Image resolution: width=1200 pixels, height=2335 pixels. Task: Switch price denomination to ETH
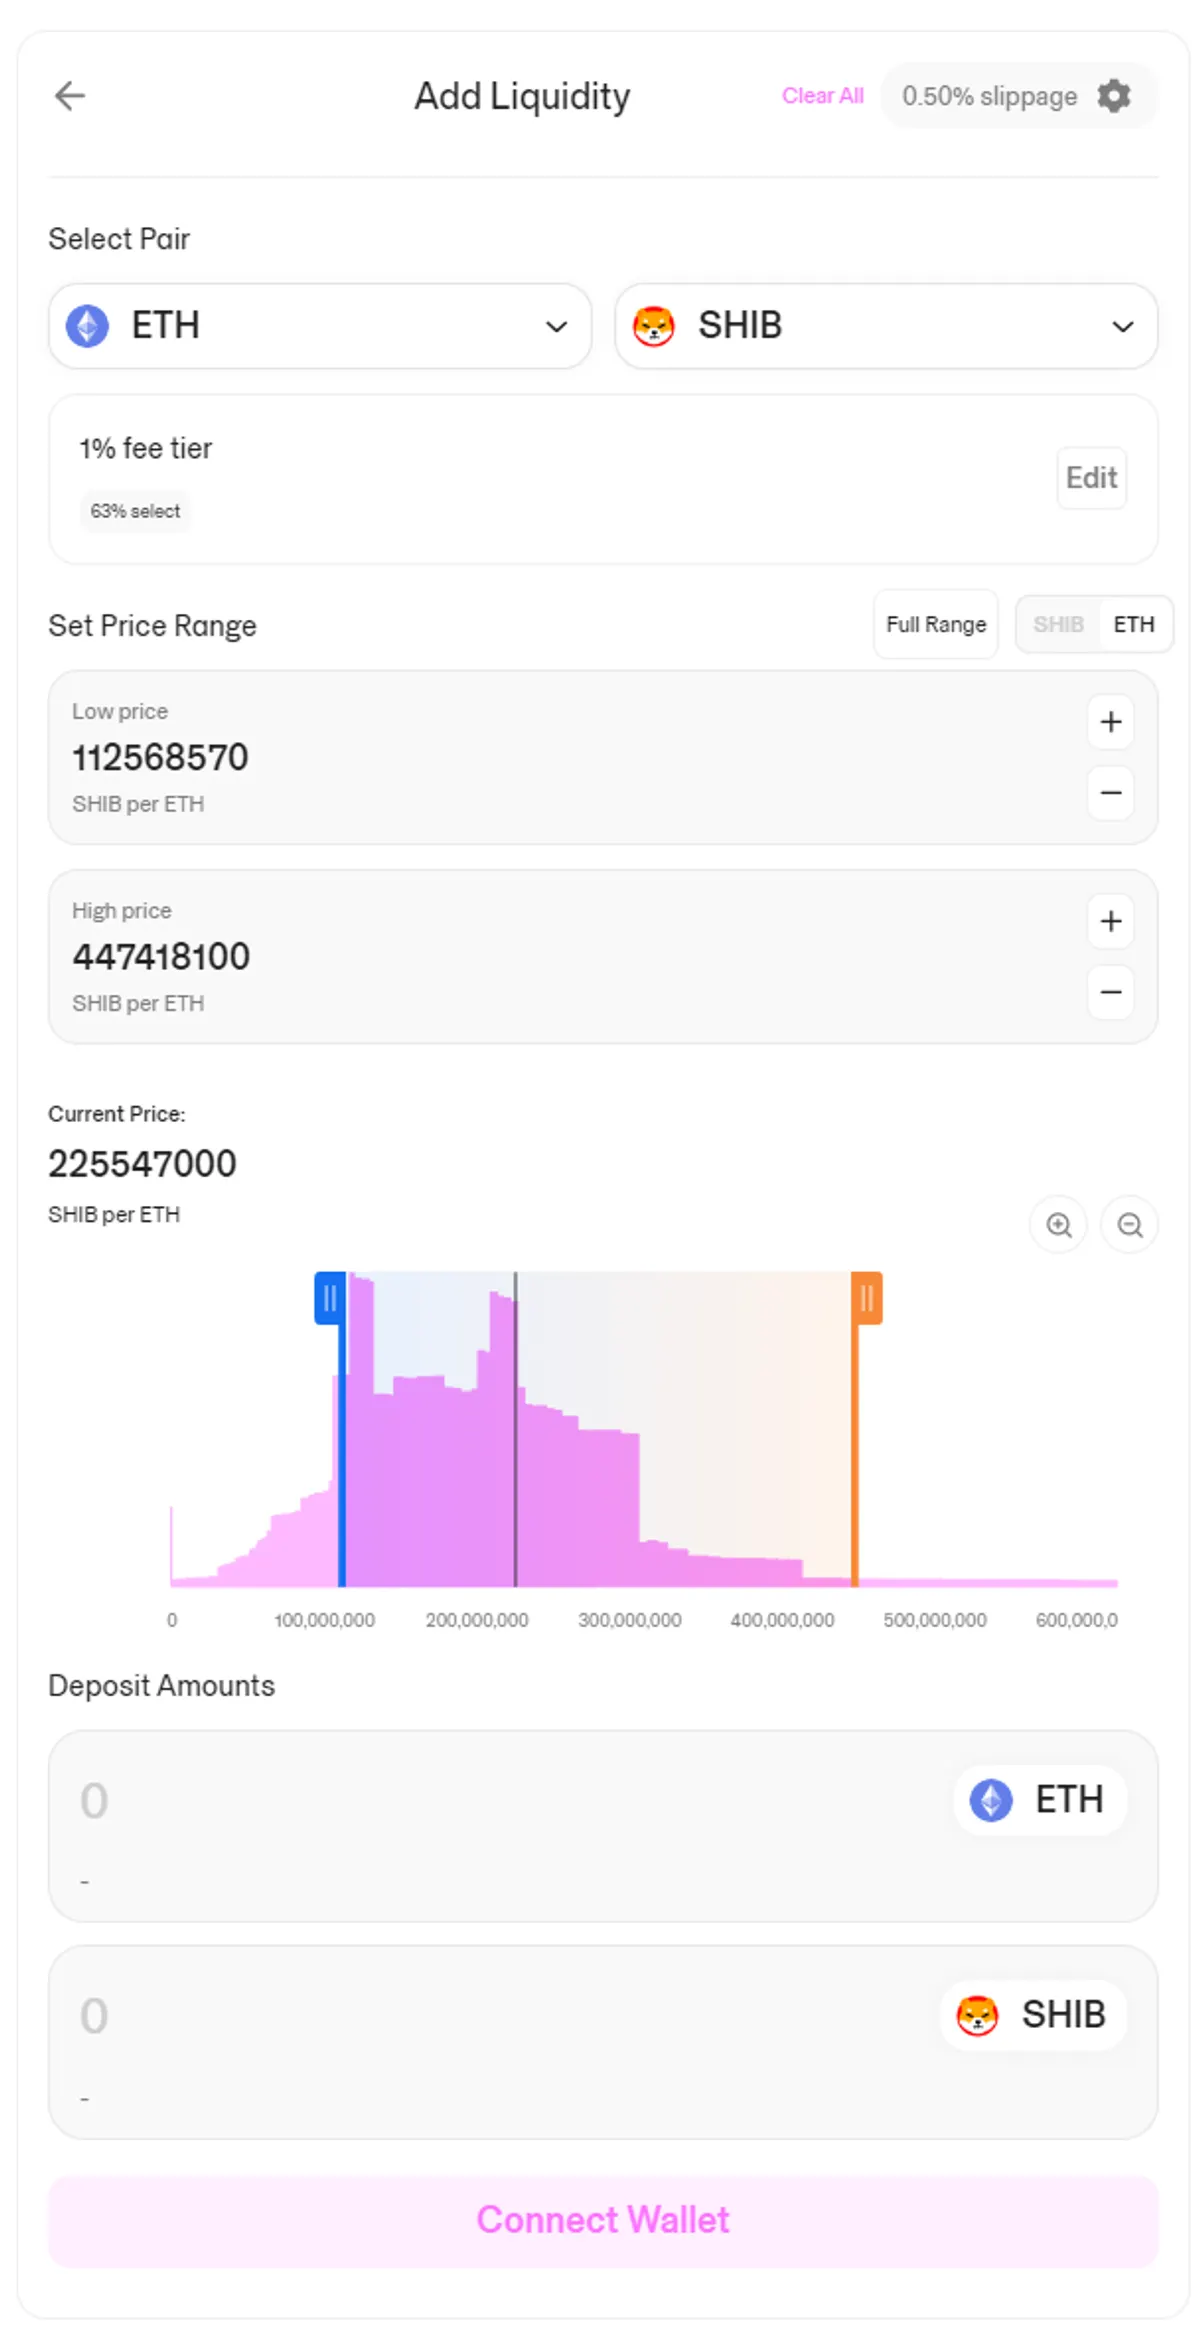coord(1134,625)
